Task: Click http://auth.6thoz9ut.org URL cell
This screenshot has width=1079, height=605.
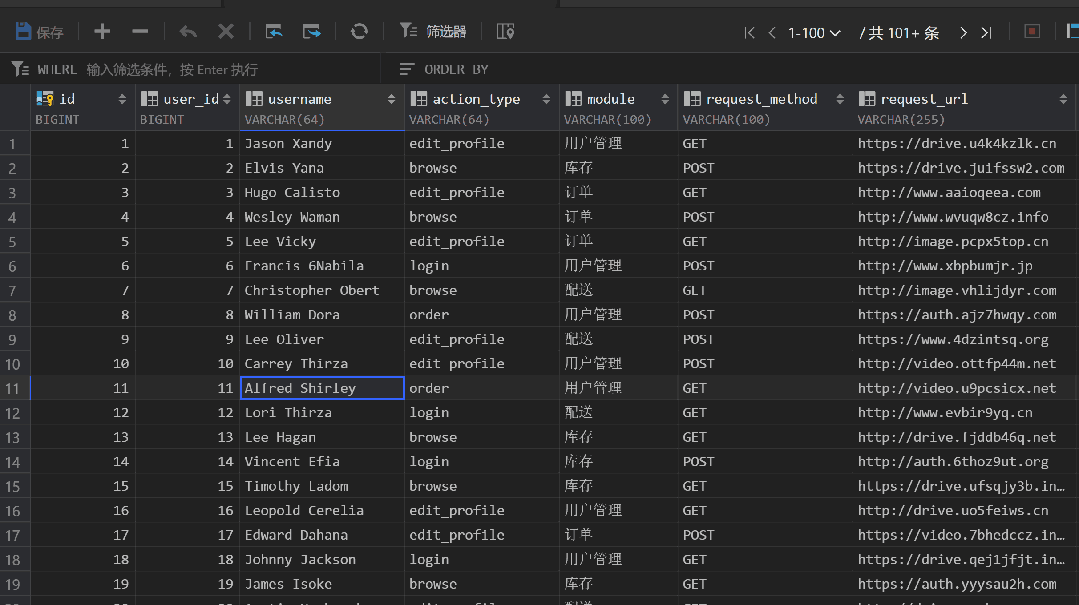Action: (x=964, y=461)
